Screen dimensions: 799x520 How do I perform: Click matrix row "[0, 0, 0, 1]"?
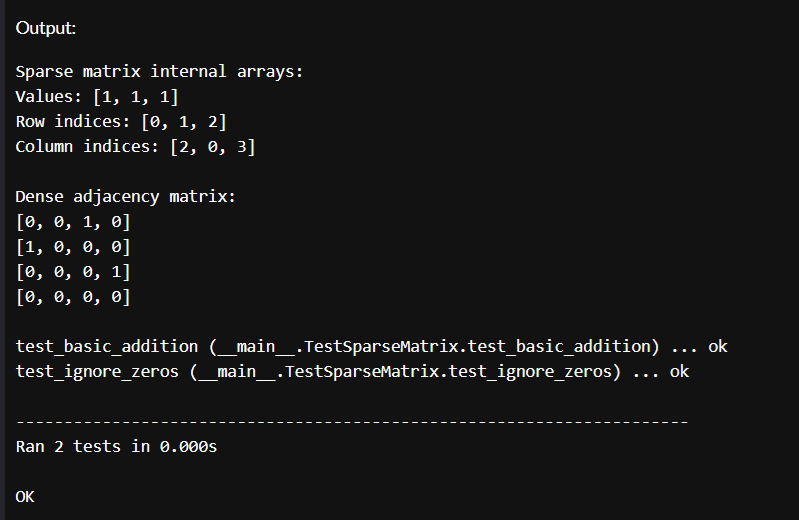click(73, 272)
